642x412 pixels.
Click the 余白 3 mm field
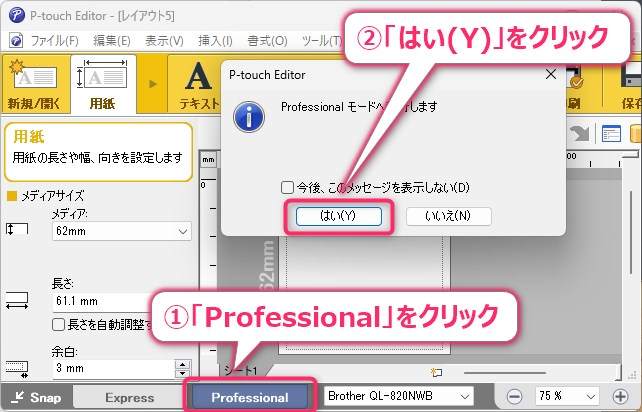point(113,368)
